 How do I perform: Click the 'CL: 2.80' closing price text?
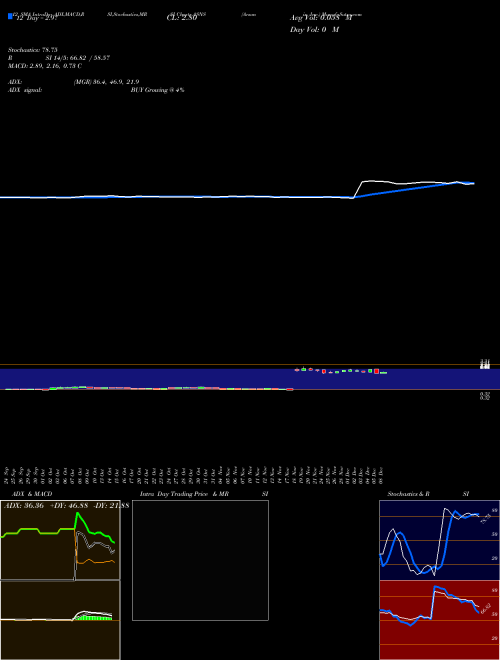point(182,18)
